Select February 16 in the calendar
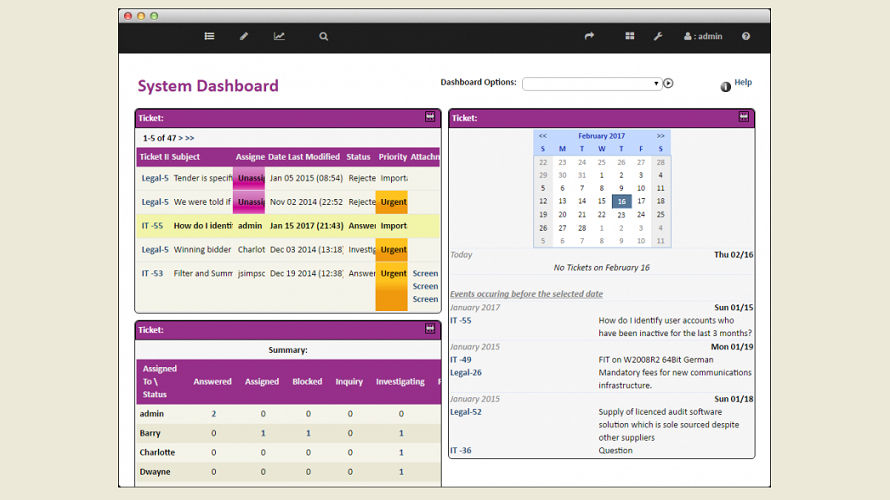890x500 pixels. pos(622,201)
